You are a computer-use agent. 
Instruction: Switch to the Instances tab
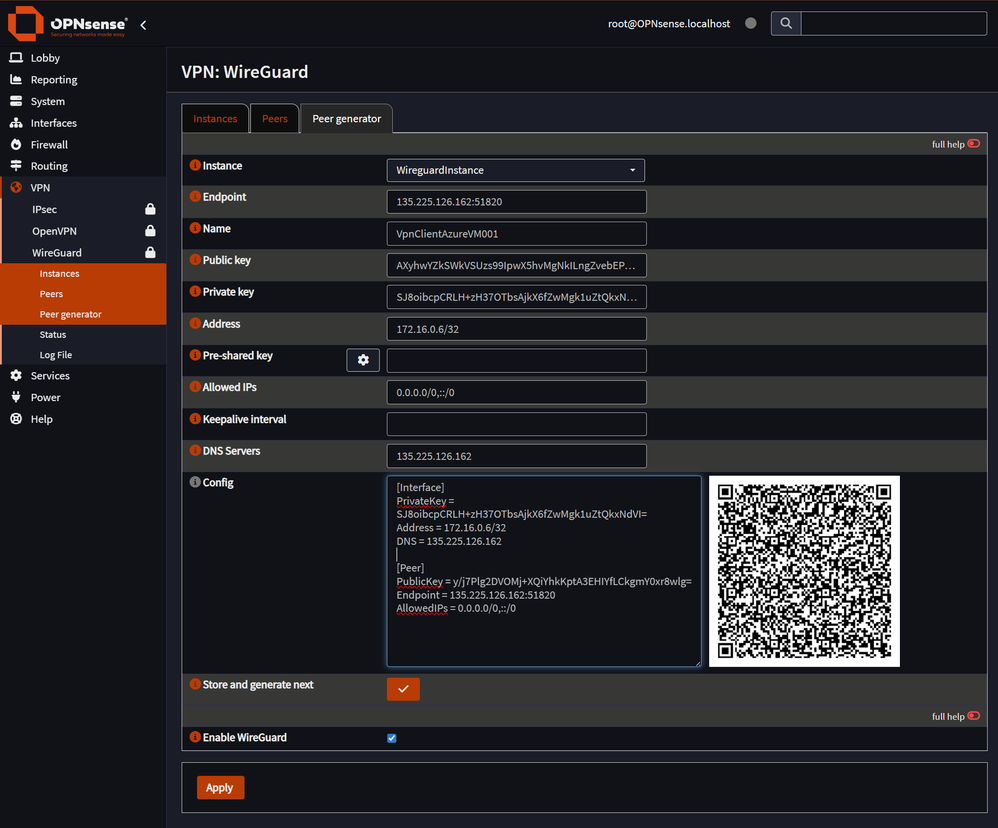click(214, 118)
